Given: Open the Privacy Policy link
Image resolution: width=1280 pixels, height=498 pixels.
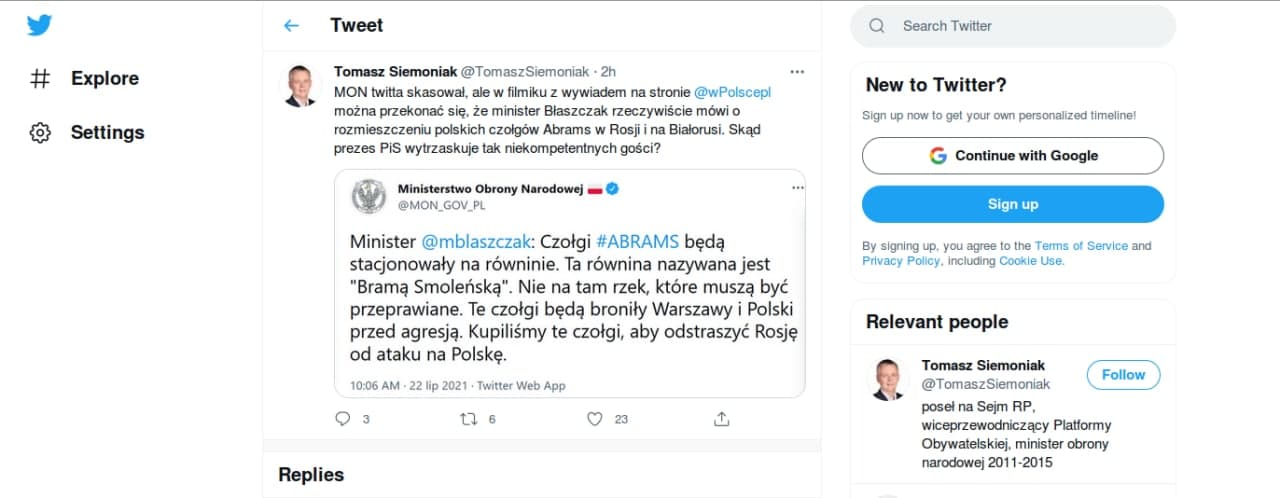Looking at the screenshot, I should click(900, 261).
